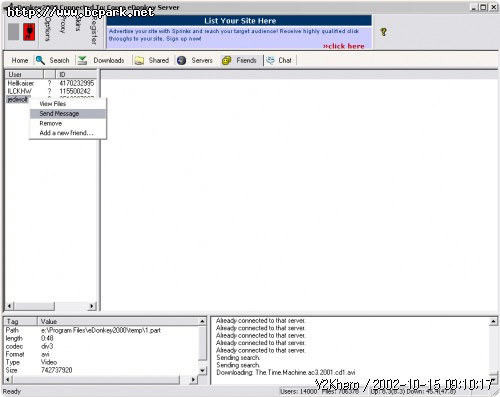
Task: Select friend ILCKHW in the list
Action: [x=19, y=91]
